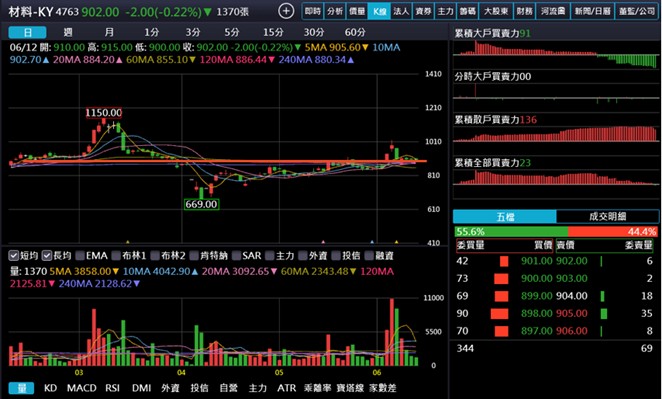Screen dimensions: 662x399
Task: Open the 價量 price-volume tab
Action: [357, 11]
